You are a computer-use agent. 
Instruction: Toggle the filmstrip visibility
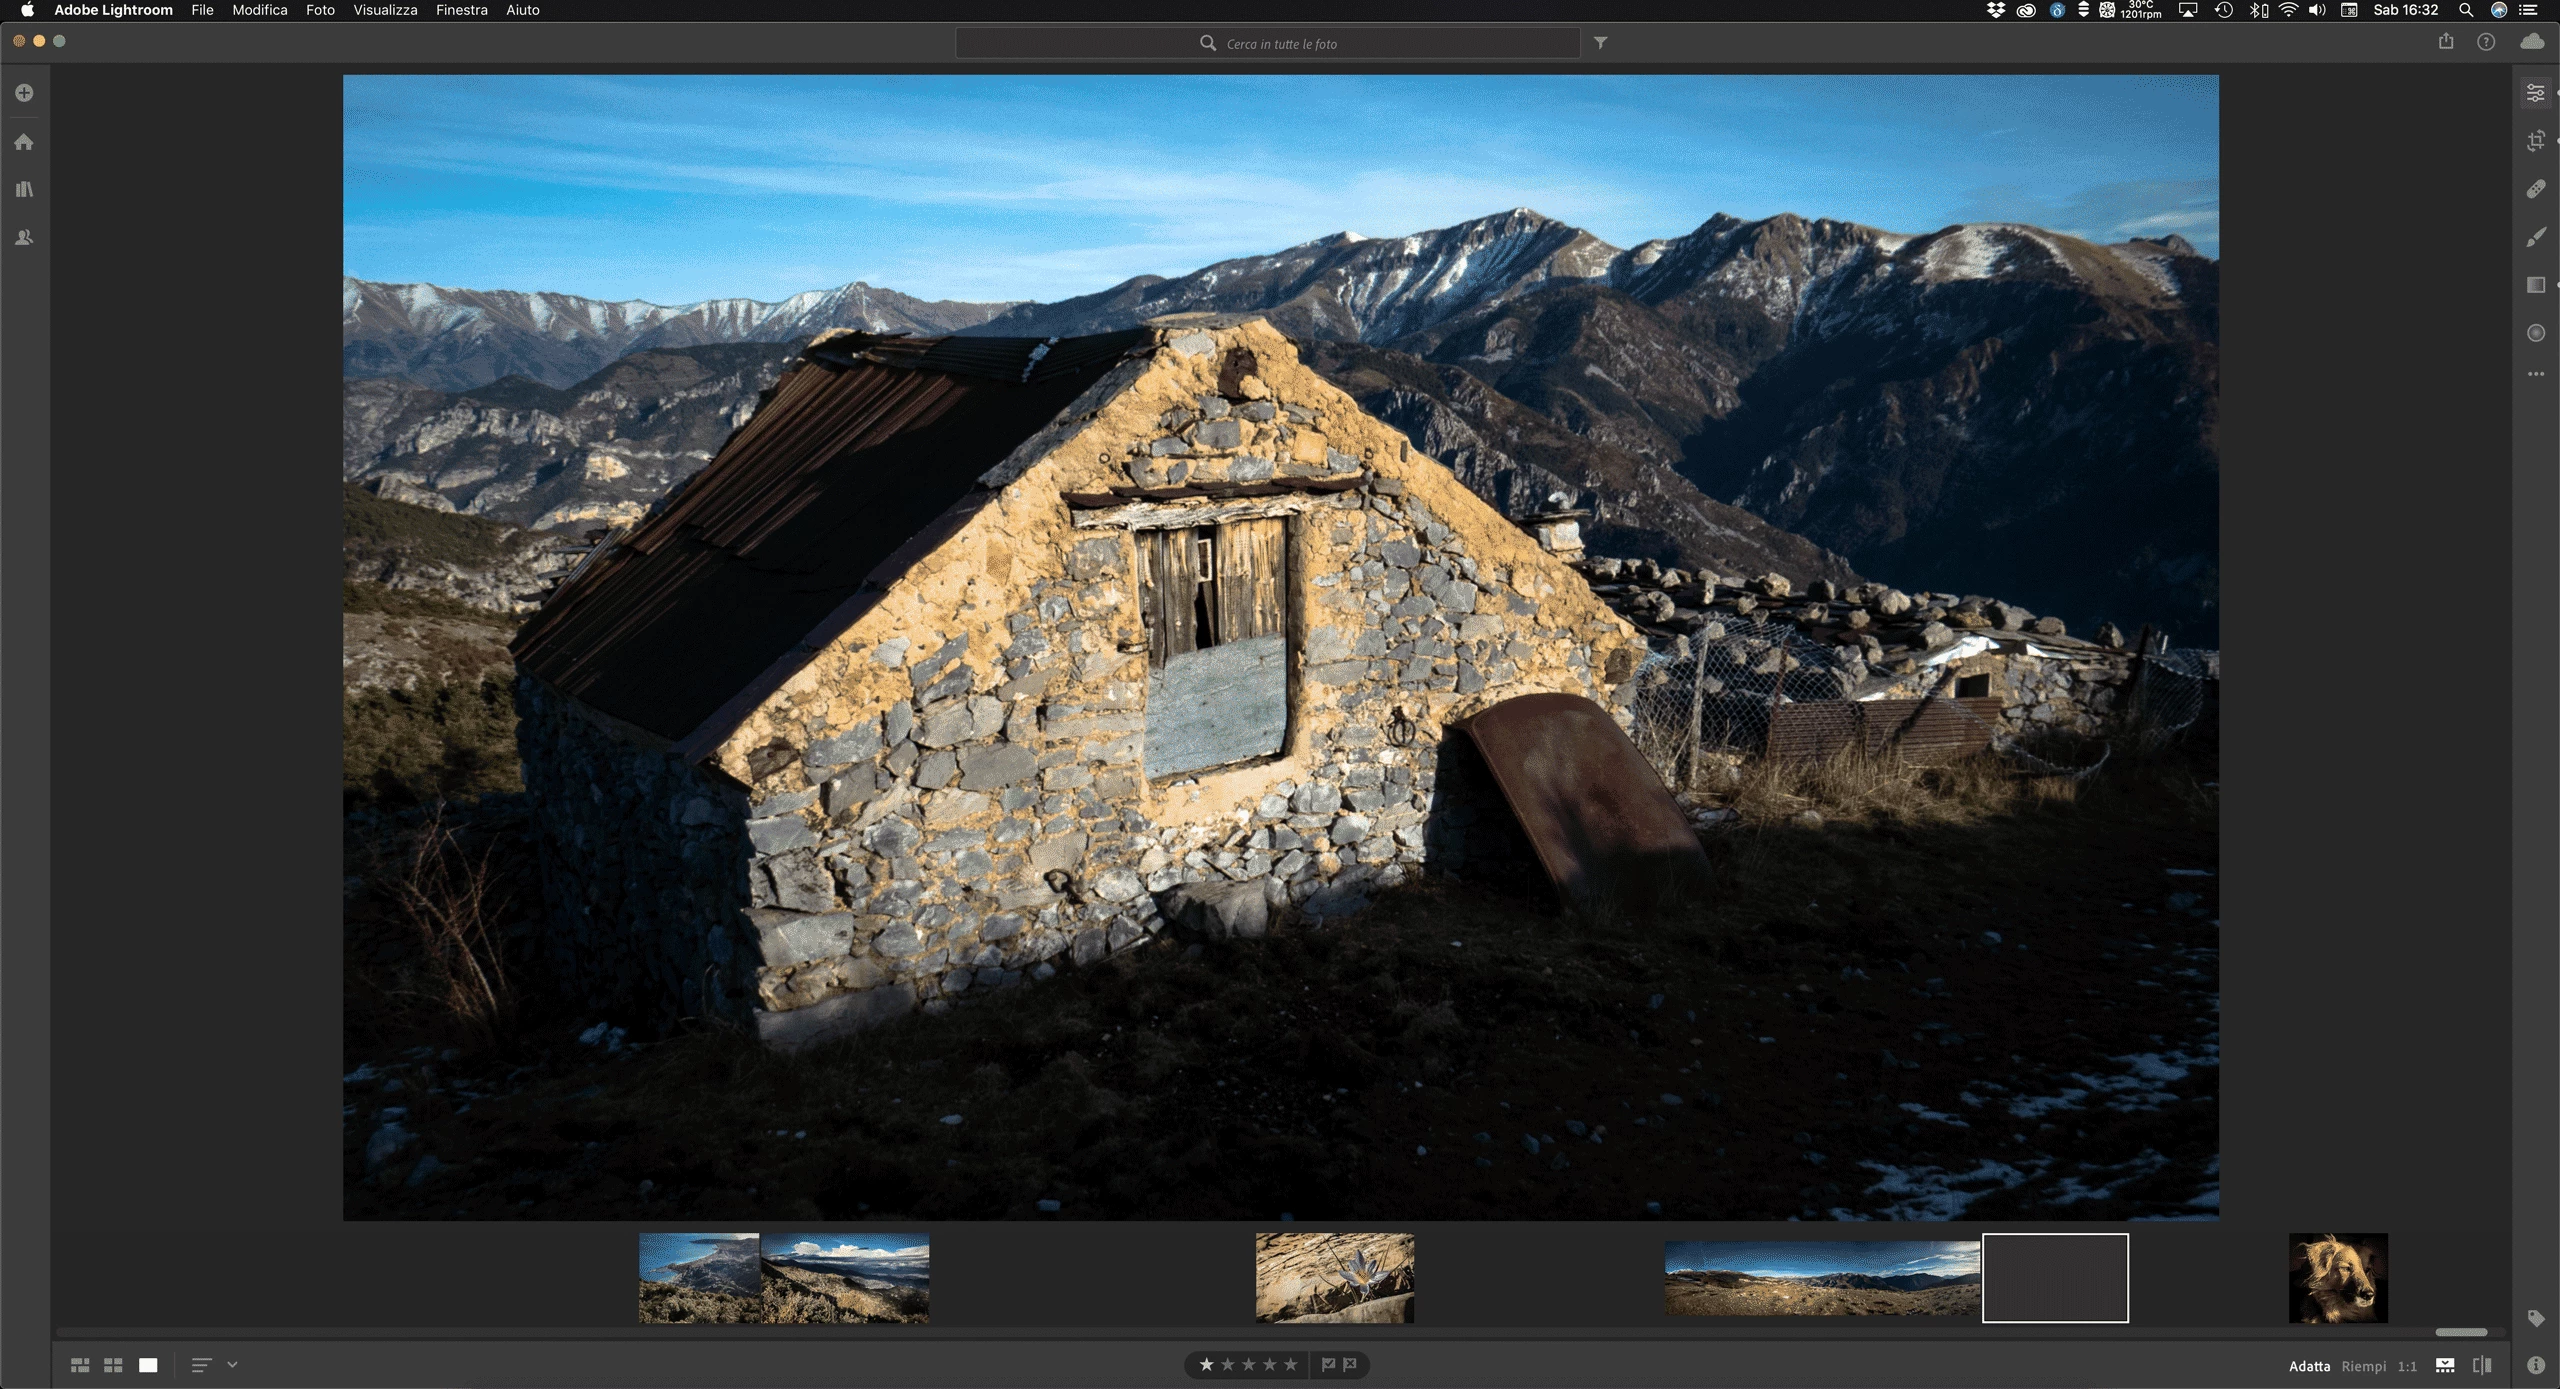click(x=2445, y=1365)
